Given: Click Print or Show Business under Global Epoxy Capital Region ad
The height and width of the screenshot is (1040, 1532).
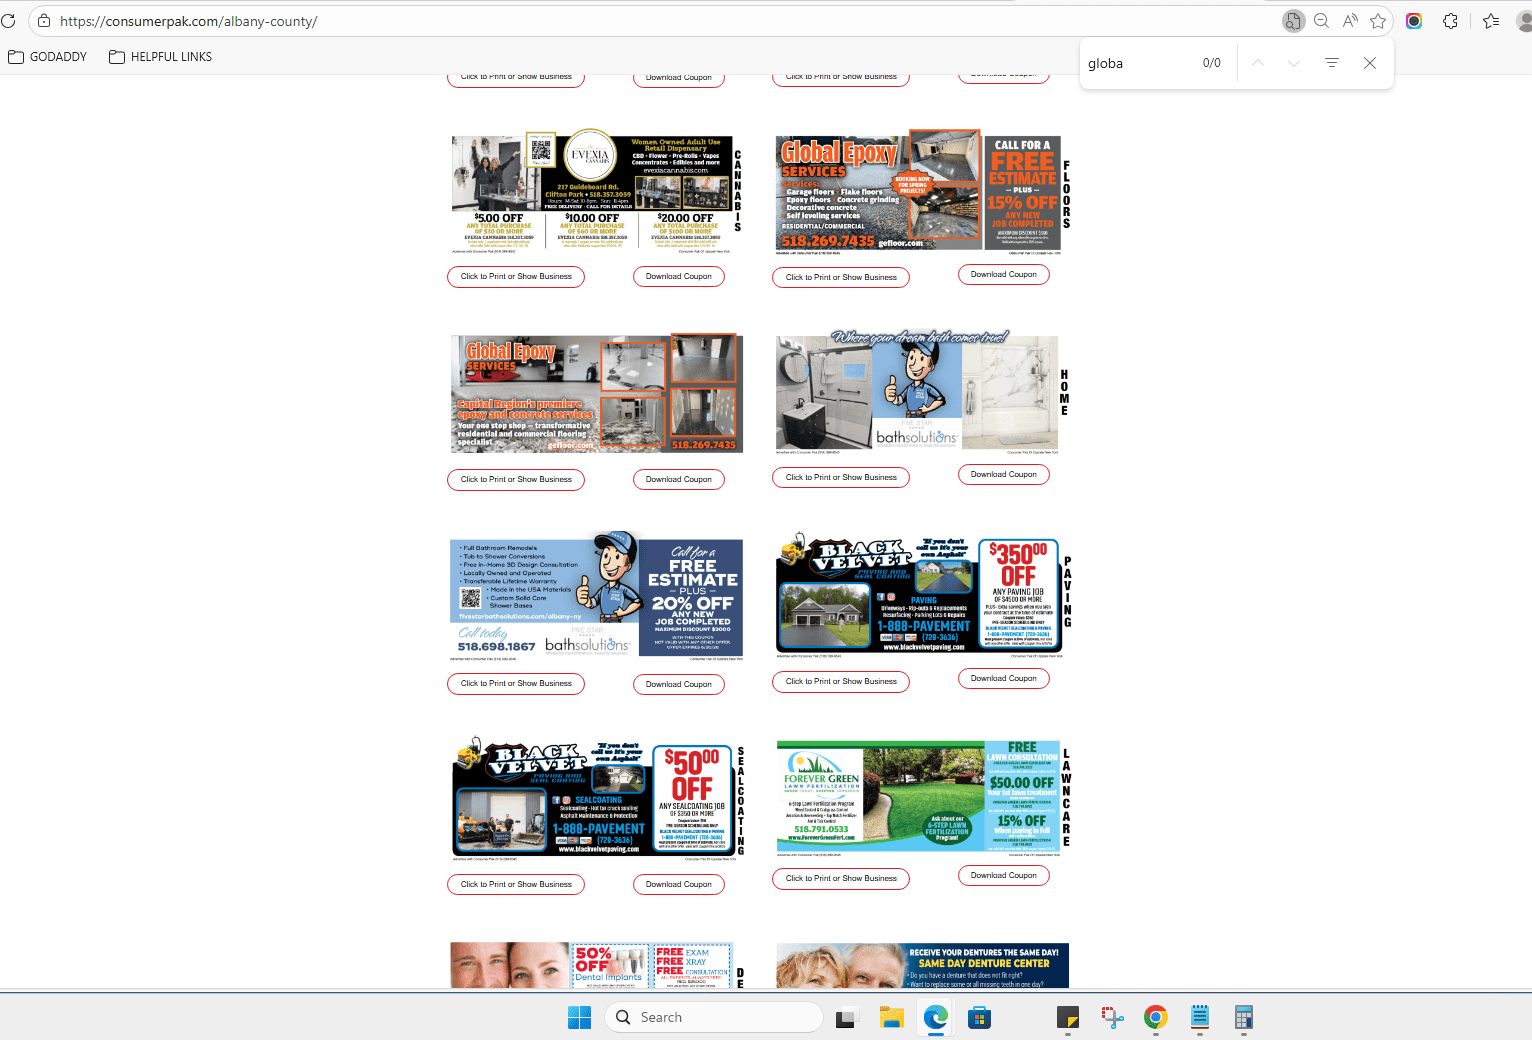Looking at the screenshot, I should pos(516,480).
